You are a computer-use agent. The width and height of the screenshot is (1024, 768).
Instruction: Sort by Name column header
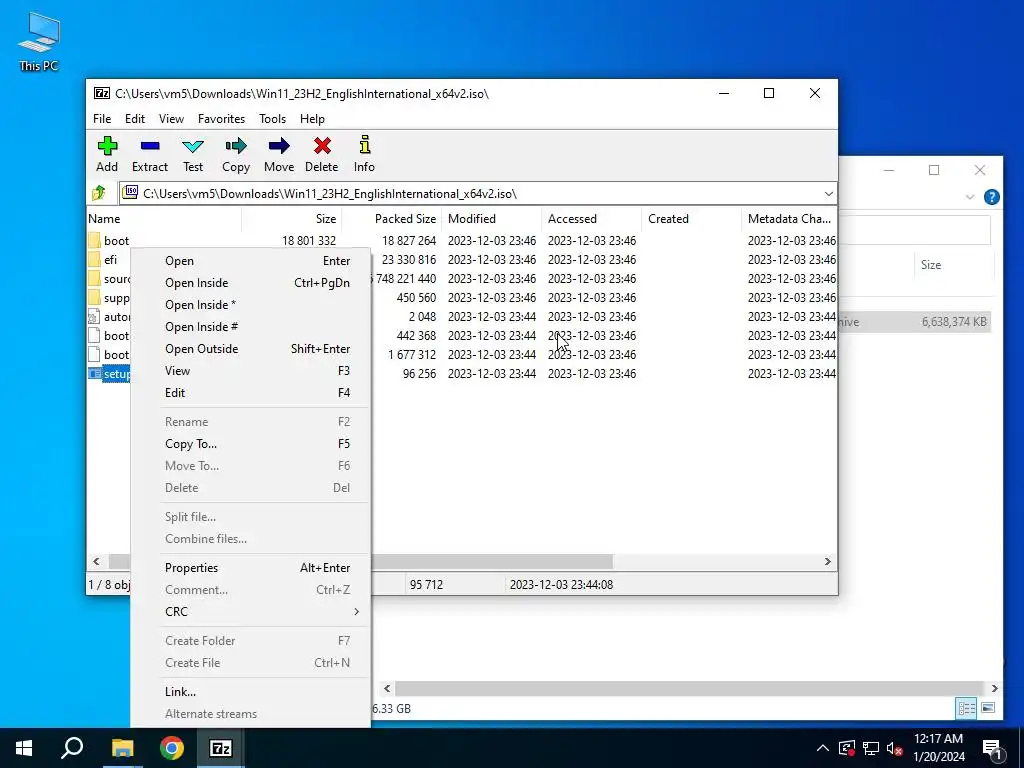pyautogui.click(x=163, y=219)
